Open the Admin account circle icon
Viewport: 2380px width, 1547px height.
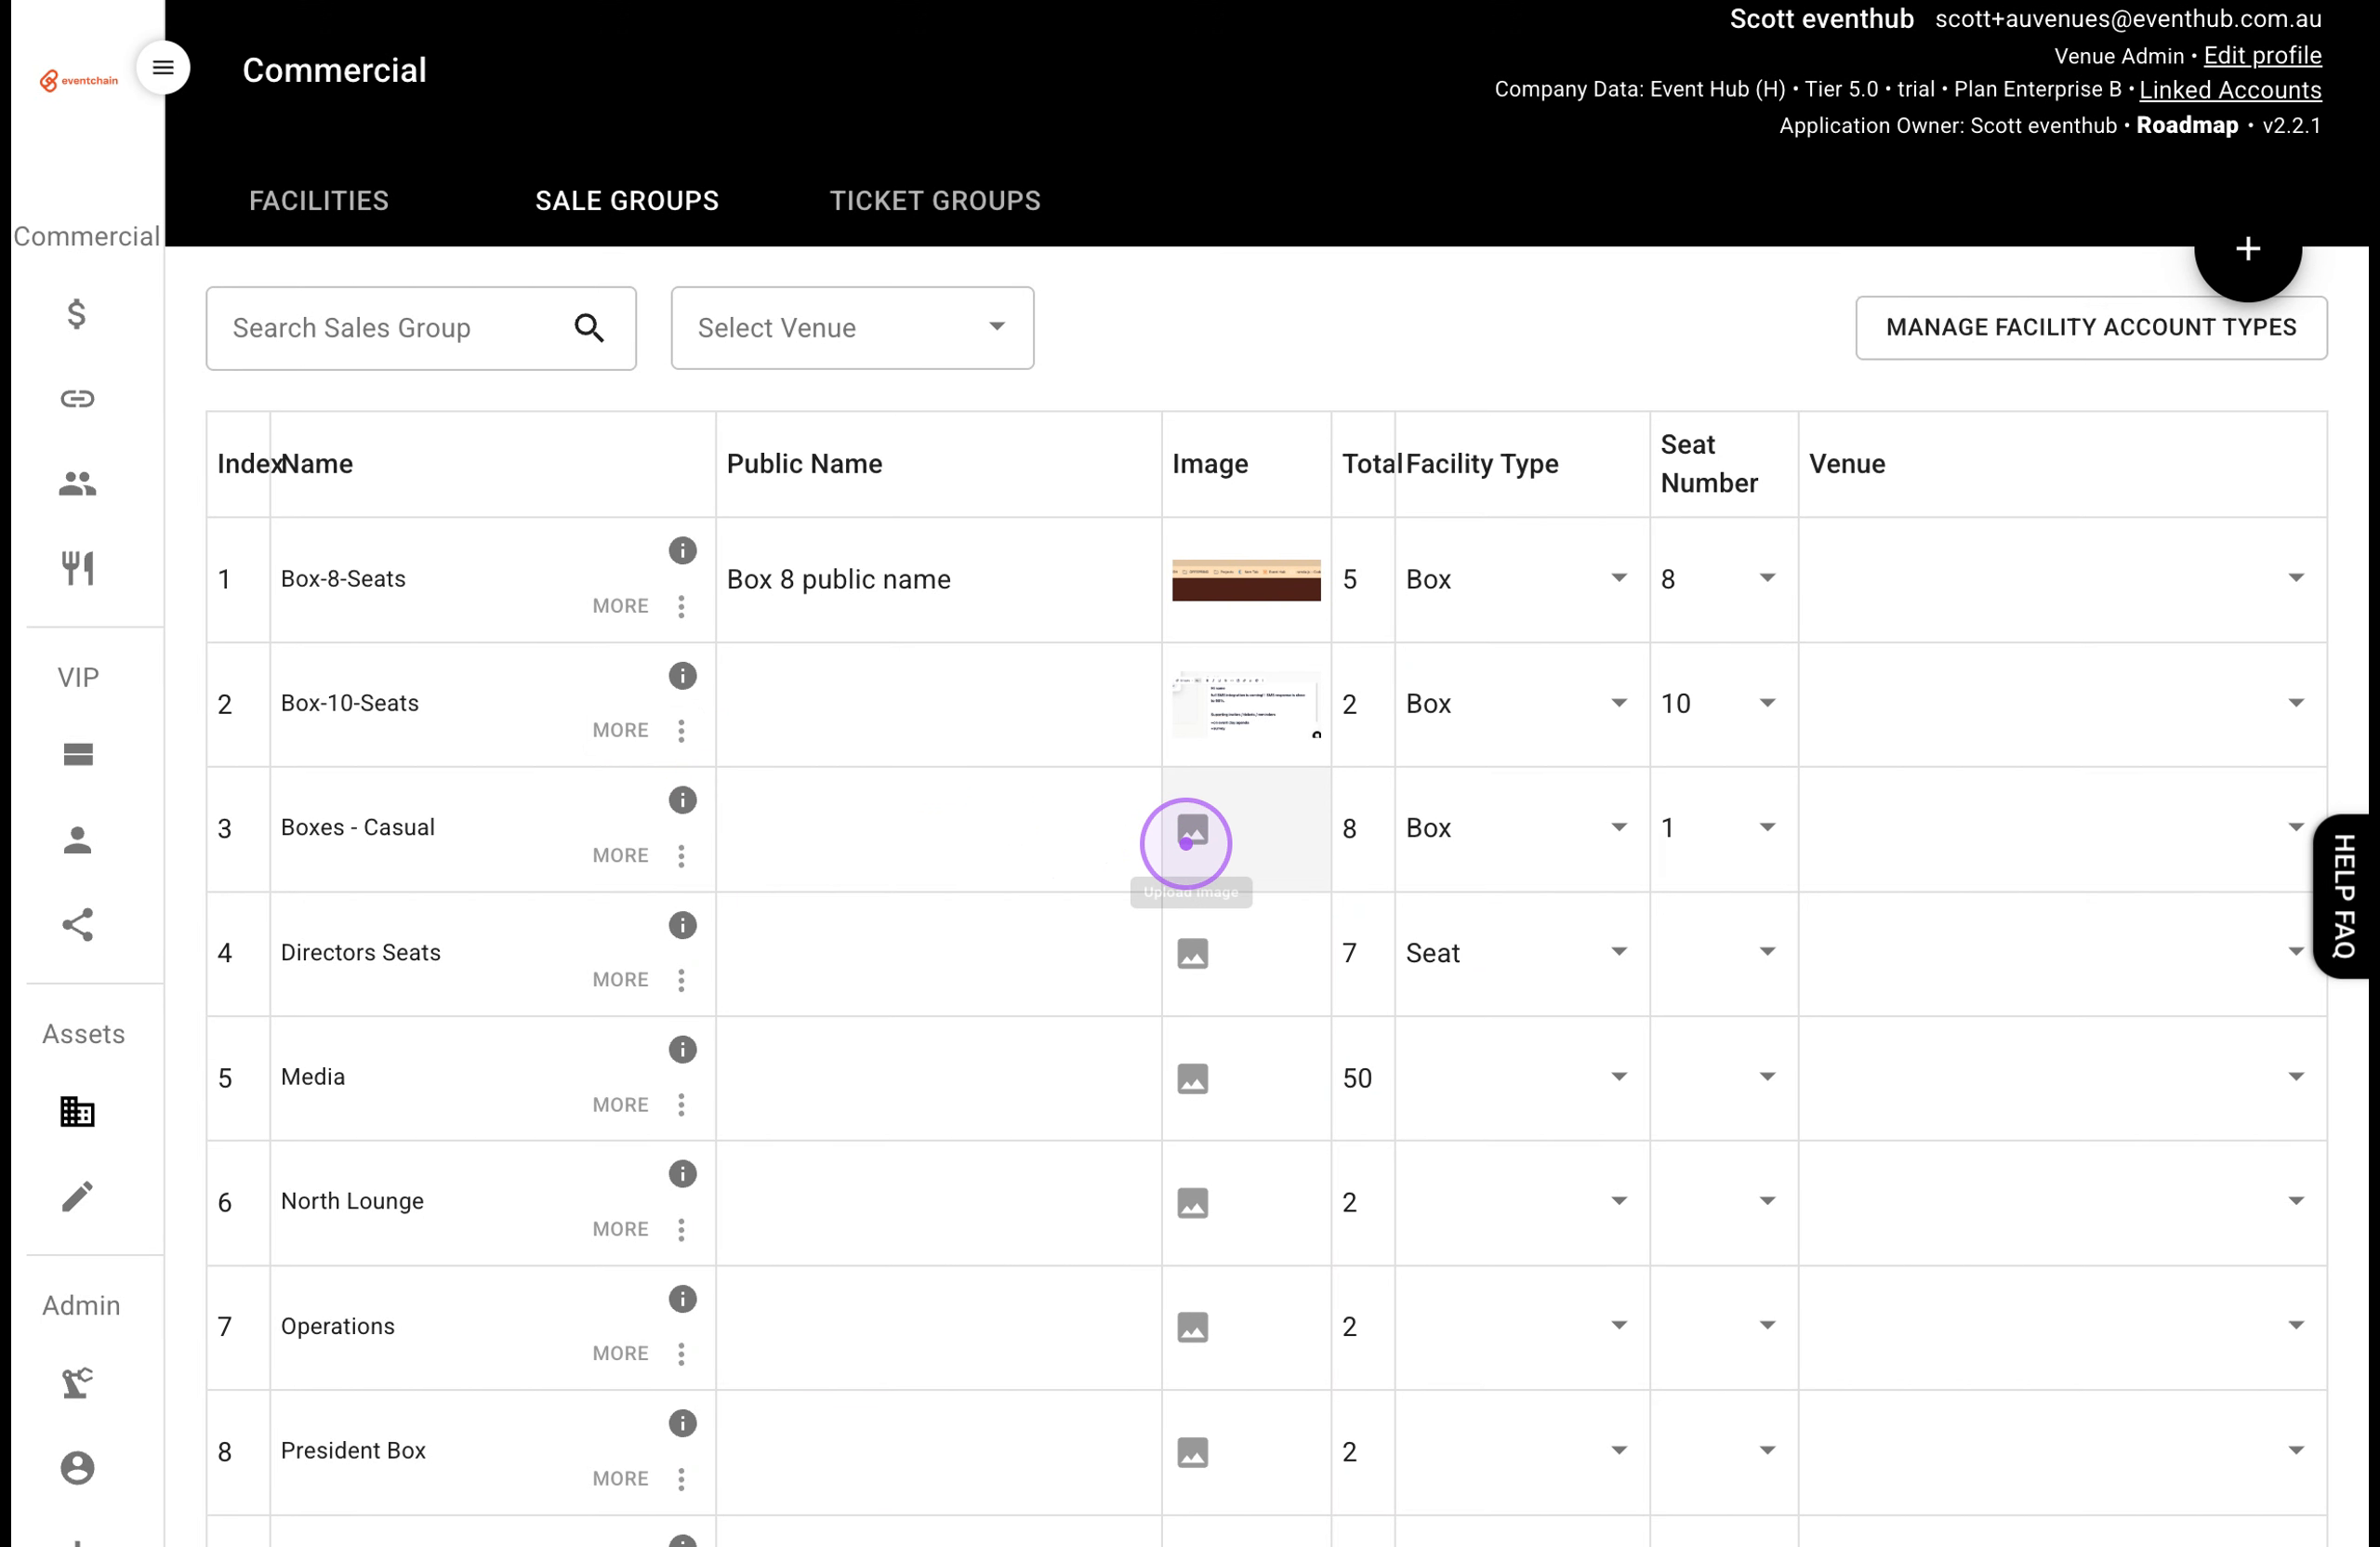coord(77,1468)
